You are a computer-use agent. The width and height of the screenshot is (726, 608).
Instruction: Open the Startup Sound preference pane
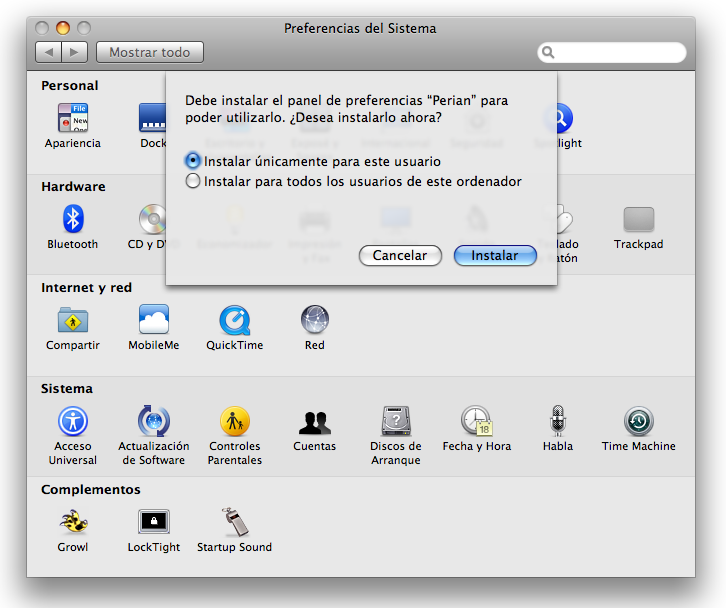(235, 530)
